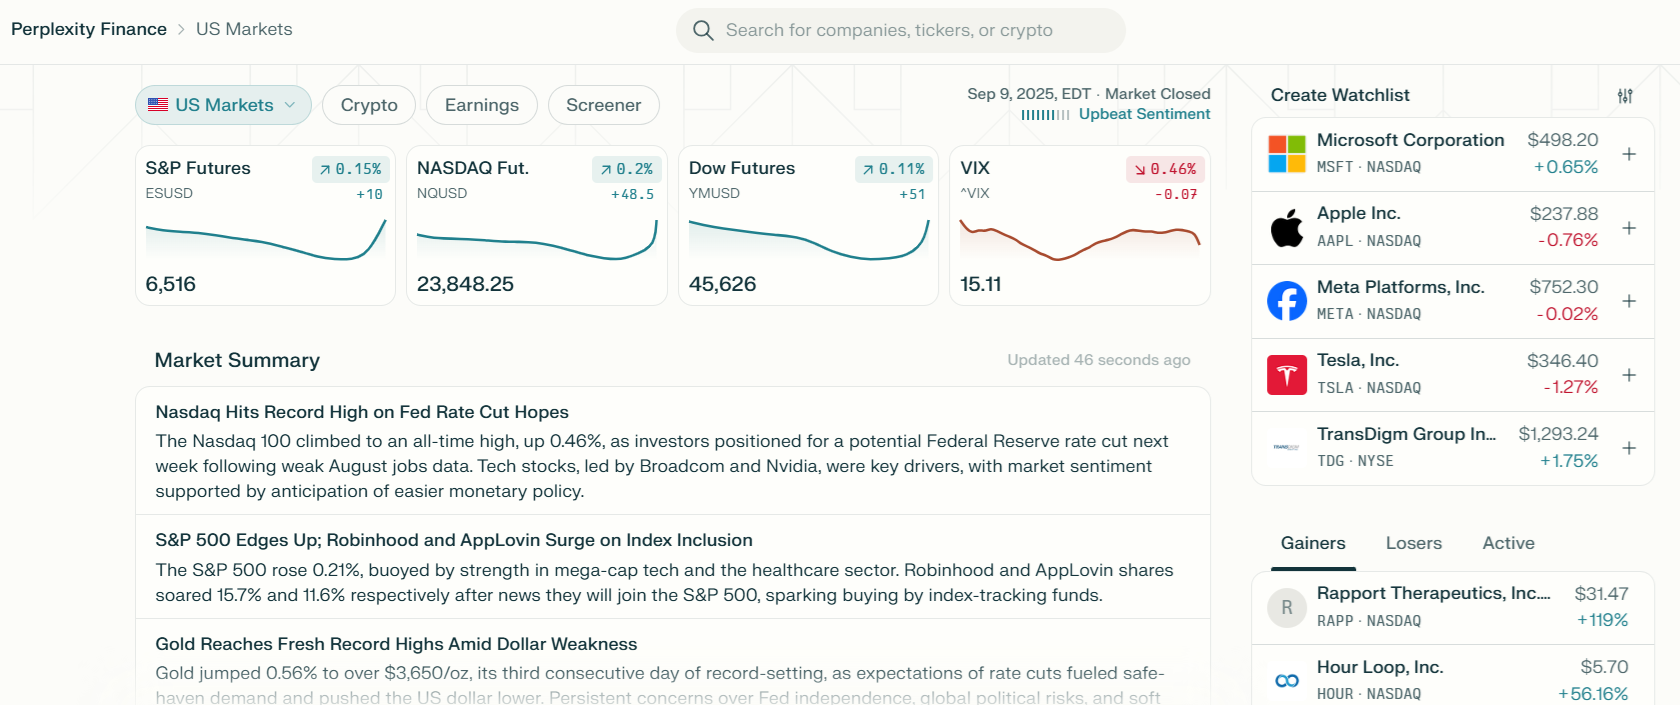1680x705 pixels.
Task: Click the Tesla logo icon
Action: 1287,375
